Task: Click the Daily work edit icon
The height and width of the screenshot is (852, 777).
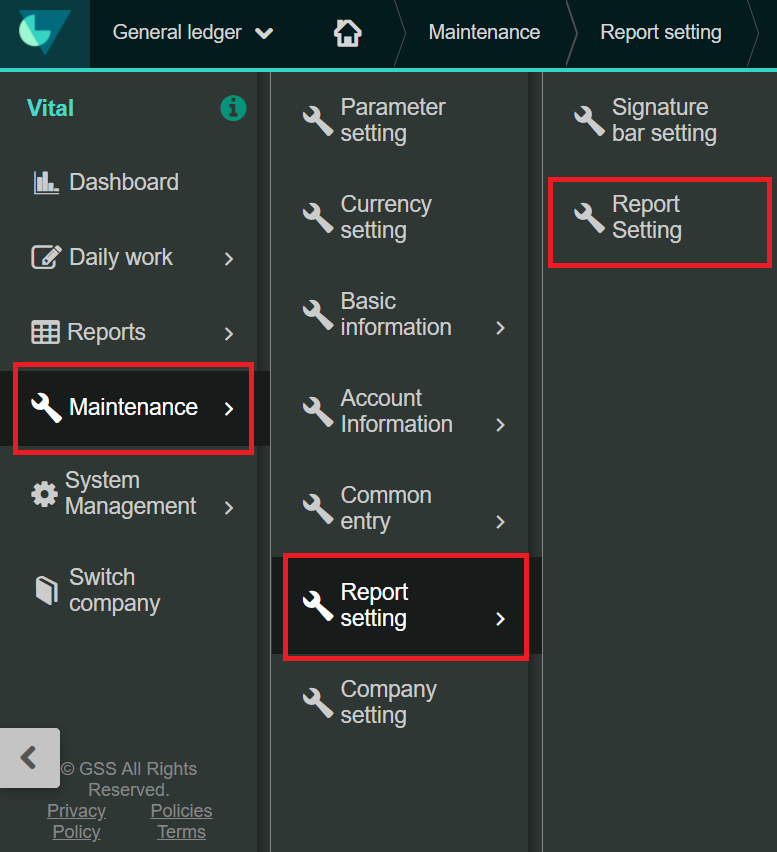Action: (46, 257)
